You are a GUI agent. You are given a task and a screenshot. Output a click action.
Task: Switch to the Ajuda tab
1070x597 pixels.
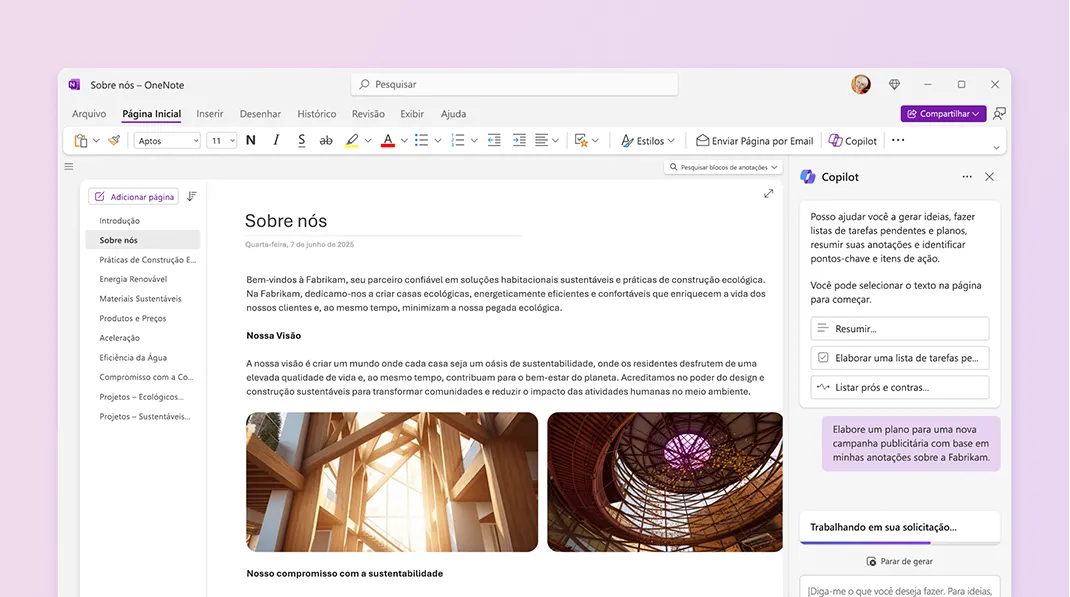453,114
